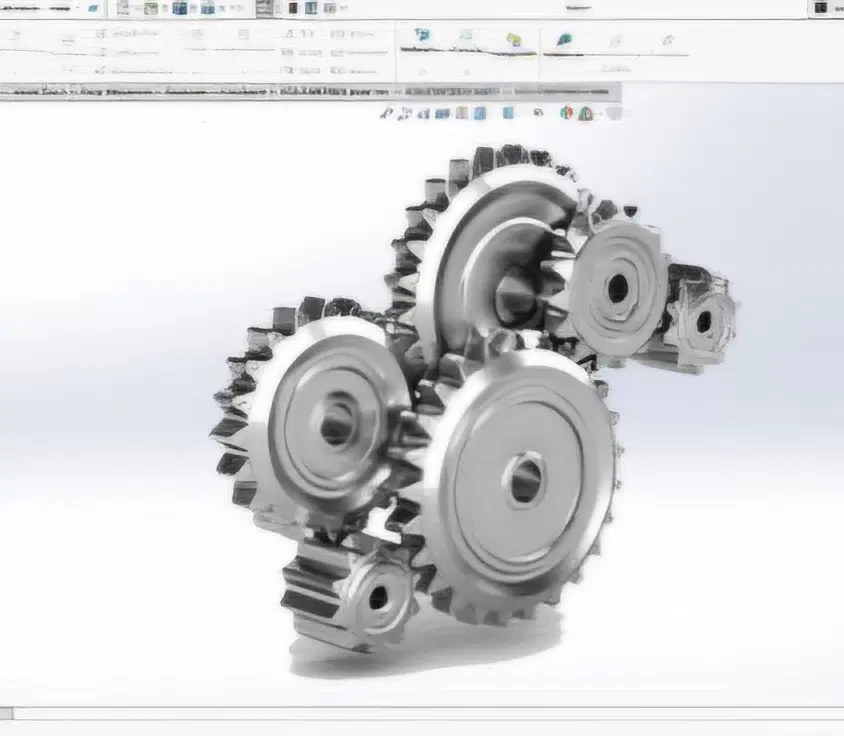Image resolution: width=844 pixels, height=736 pixels.
Task: Click the yellow-green icon in the ribbon
Action: (514, 39)
